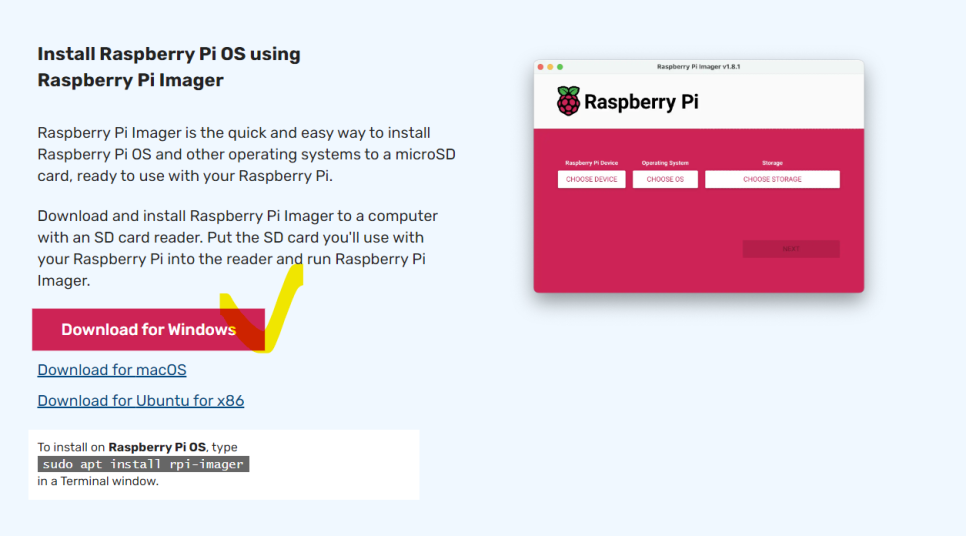Viewport: 966px width, 536px height.
Task: Minimize the Imager window with yellow dot
Action: pyautogui.click(x=550, y=67)
